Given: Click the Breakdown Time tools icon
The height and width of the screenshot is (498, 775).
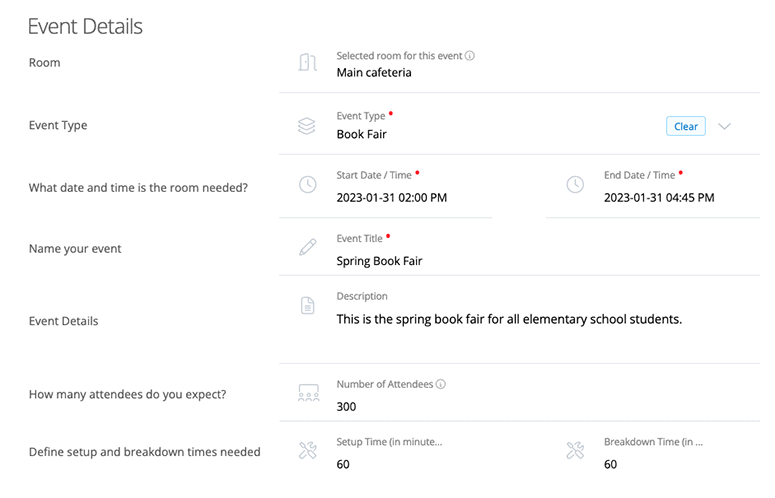Looking at the screenshot, I should (x=575, y=451).
